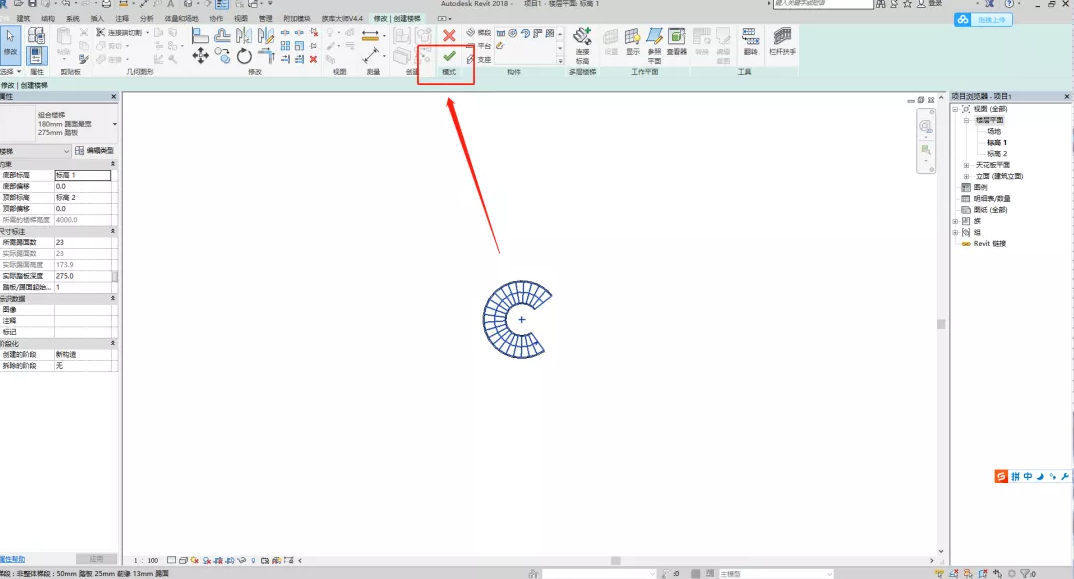The width and height of the screenshot is (1074, 579).
Task: Select 场地 in the project browser
Action: tap(994, 131)
